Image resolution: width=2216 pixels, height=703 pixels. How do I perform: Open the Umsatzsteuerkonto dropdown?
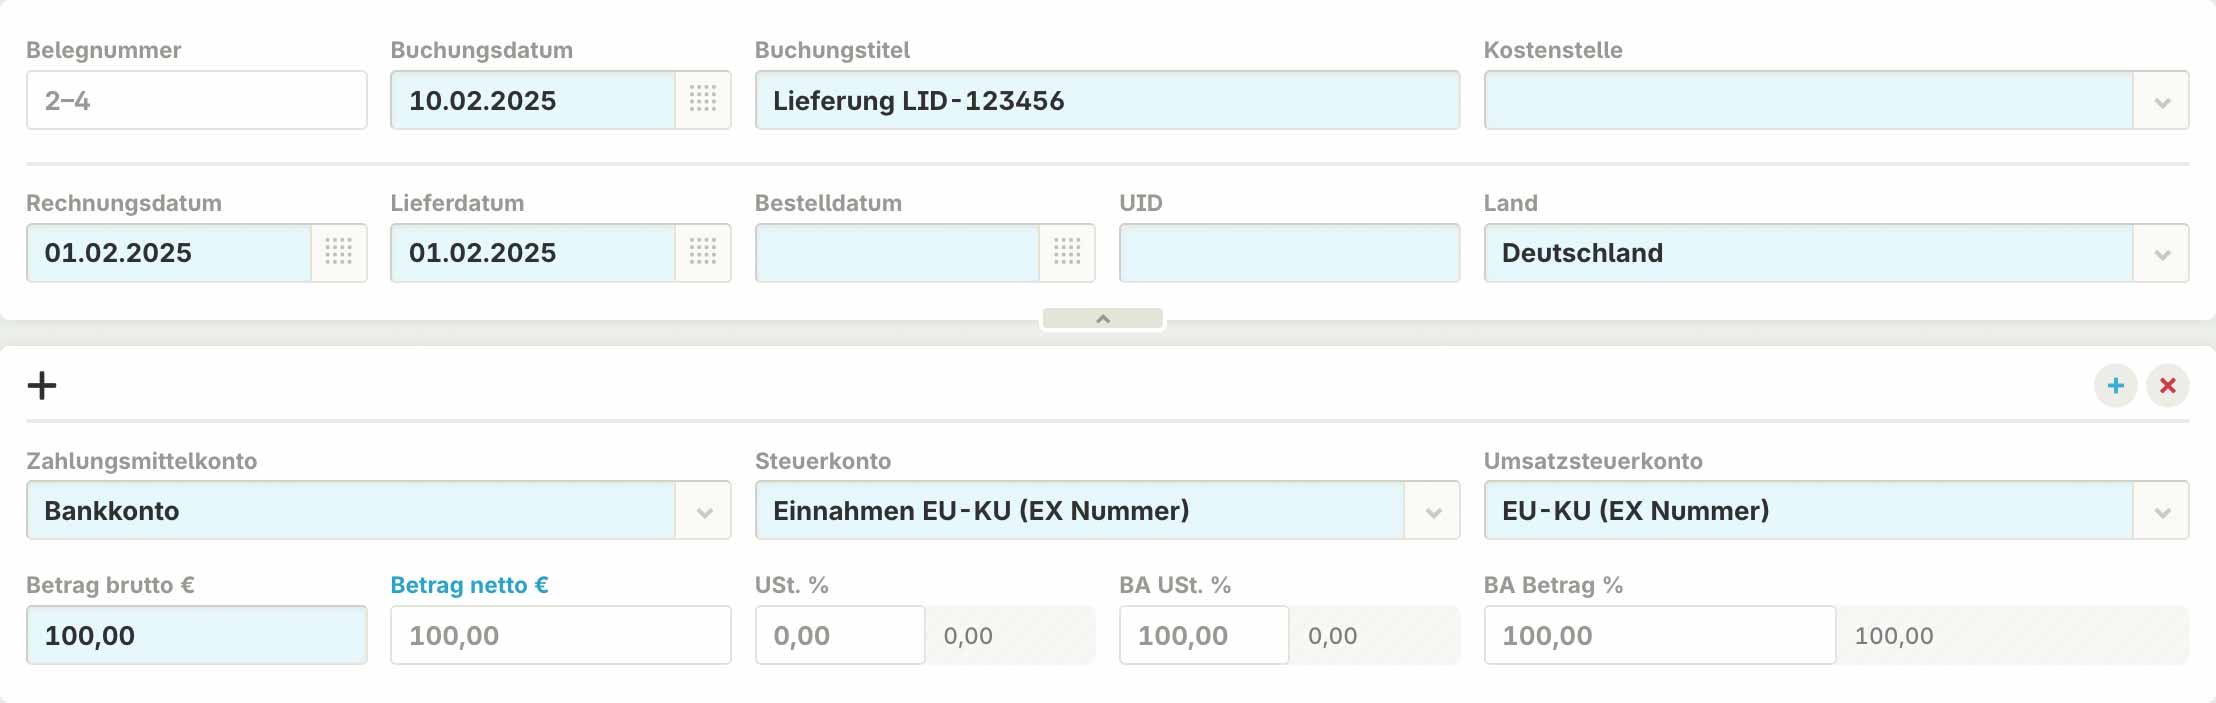(2162, 510)
